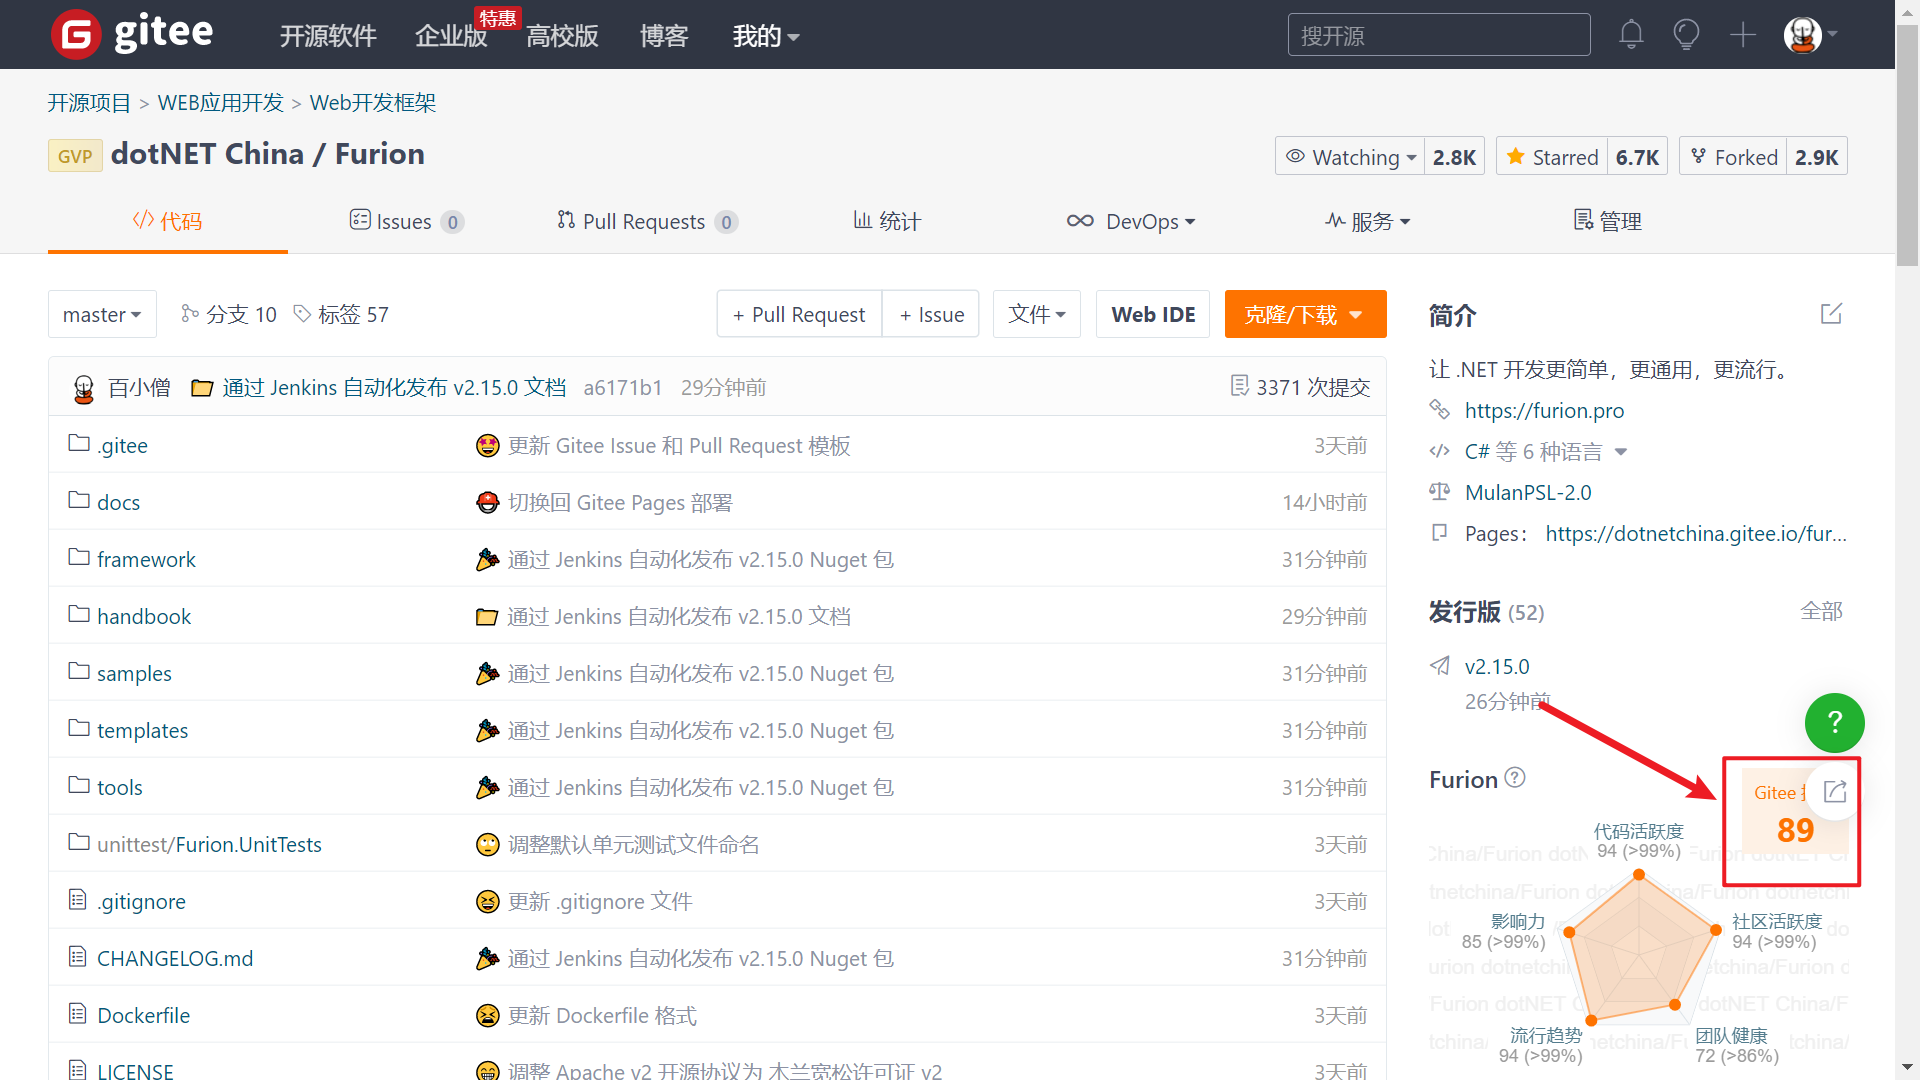Switch to the 代码 tab

(x=168, y=221)
